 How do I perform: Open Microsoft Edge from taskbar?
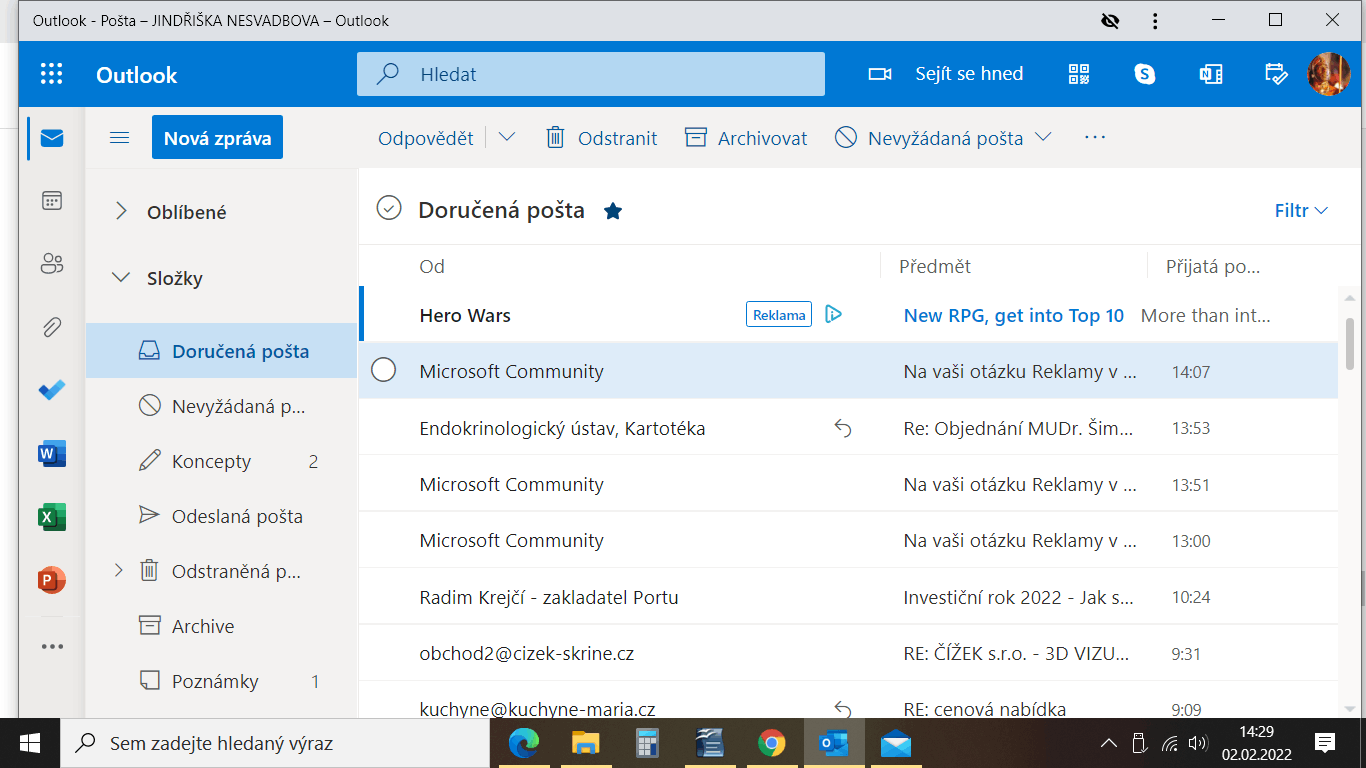[524, 743]
